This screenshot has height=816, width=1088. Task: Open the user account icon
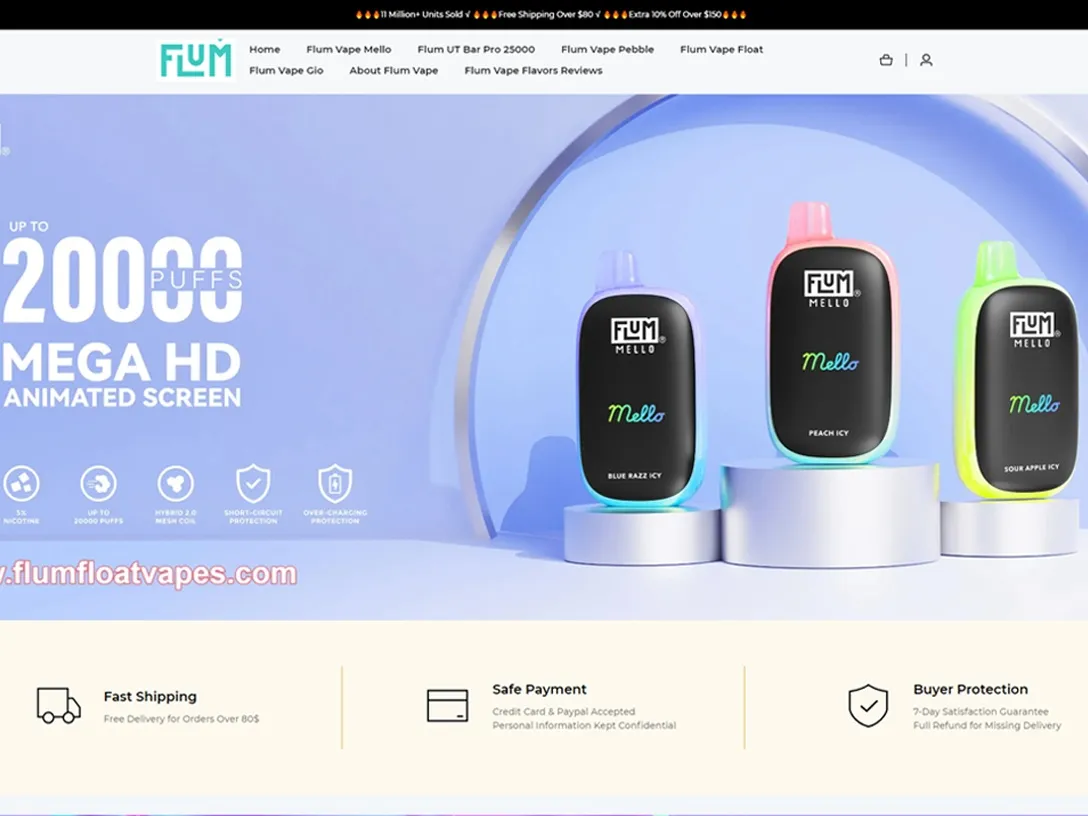(926, 60)
